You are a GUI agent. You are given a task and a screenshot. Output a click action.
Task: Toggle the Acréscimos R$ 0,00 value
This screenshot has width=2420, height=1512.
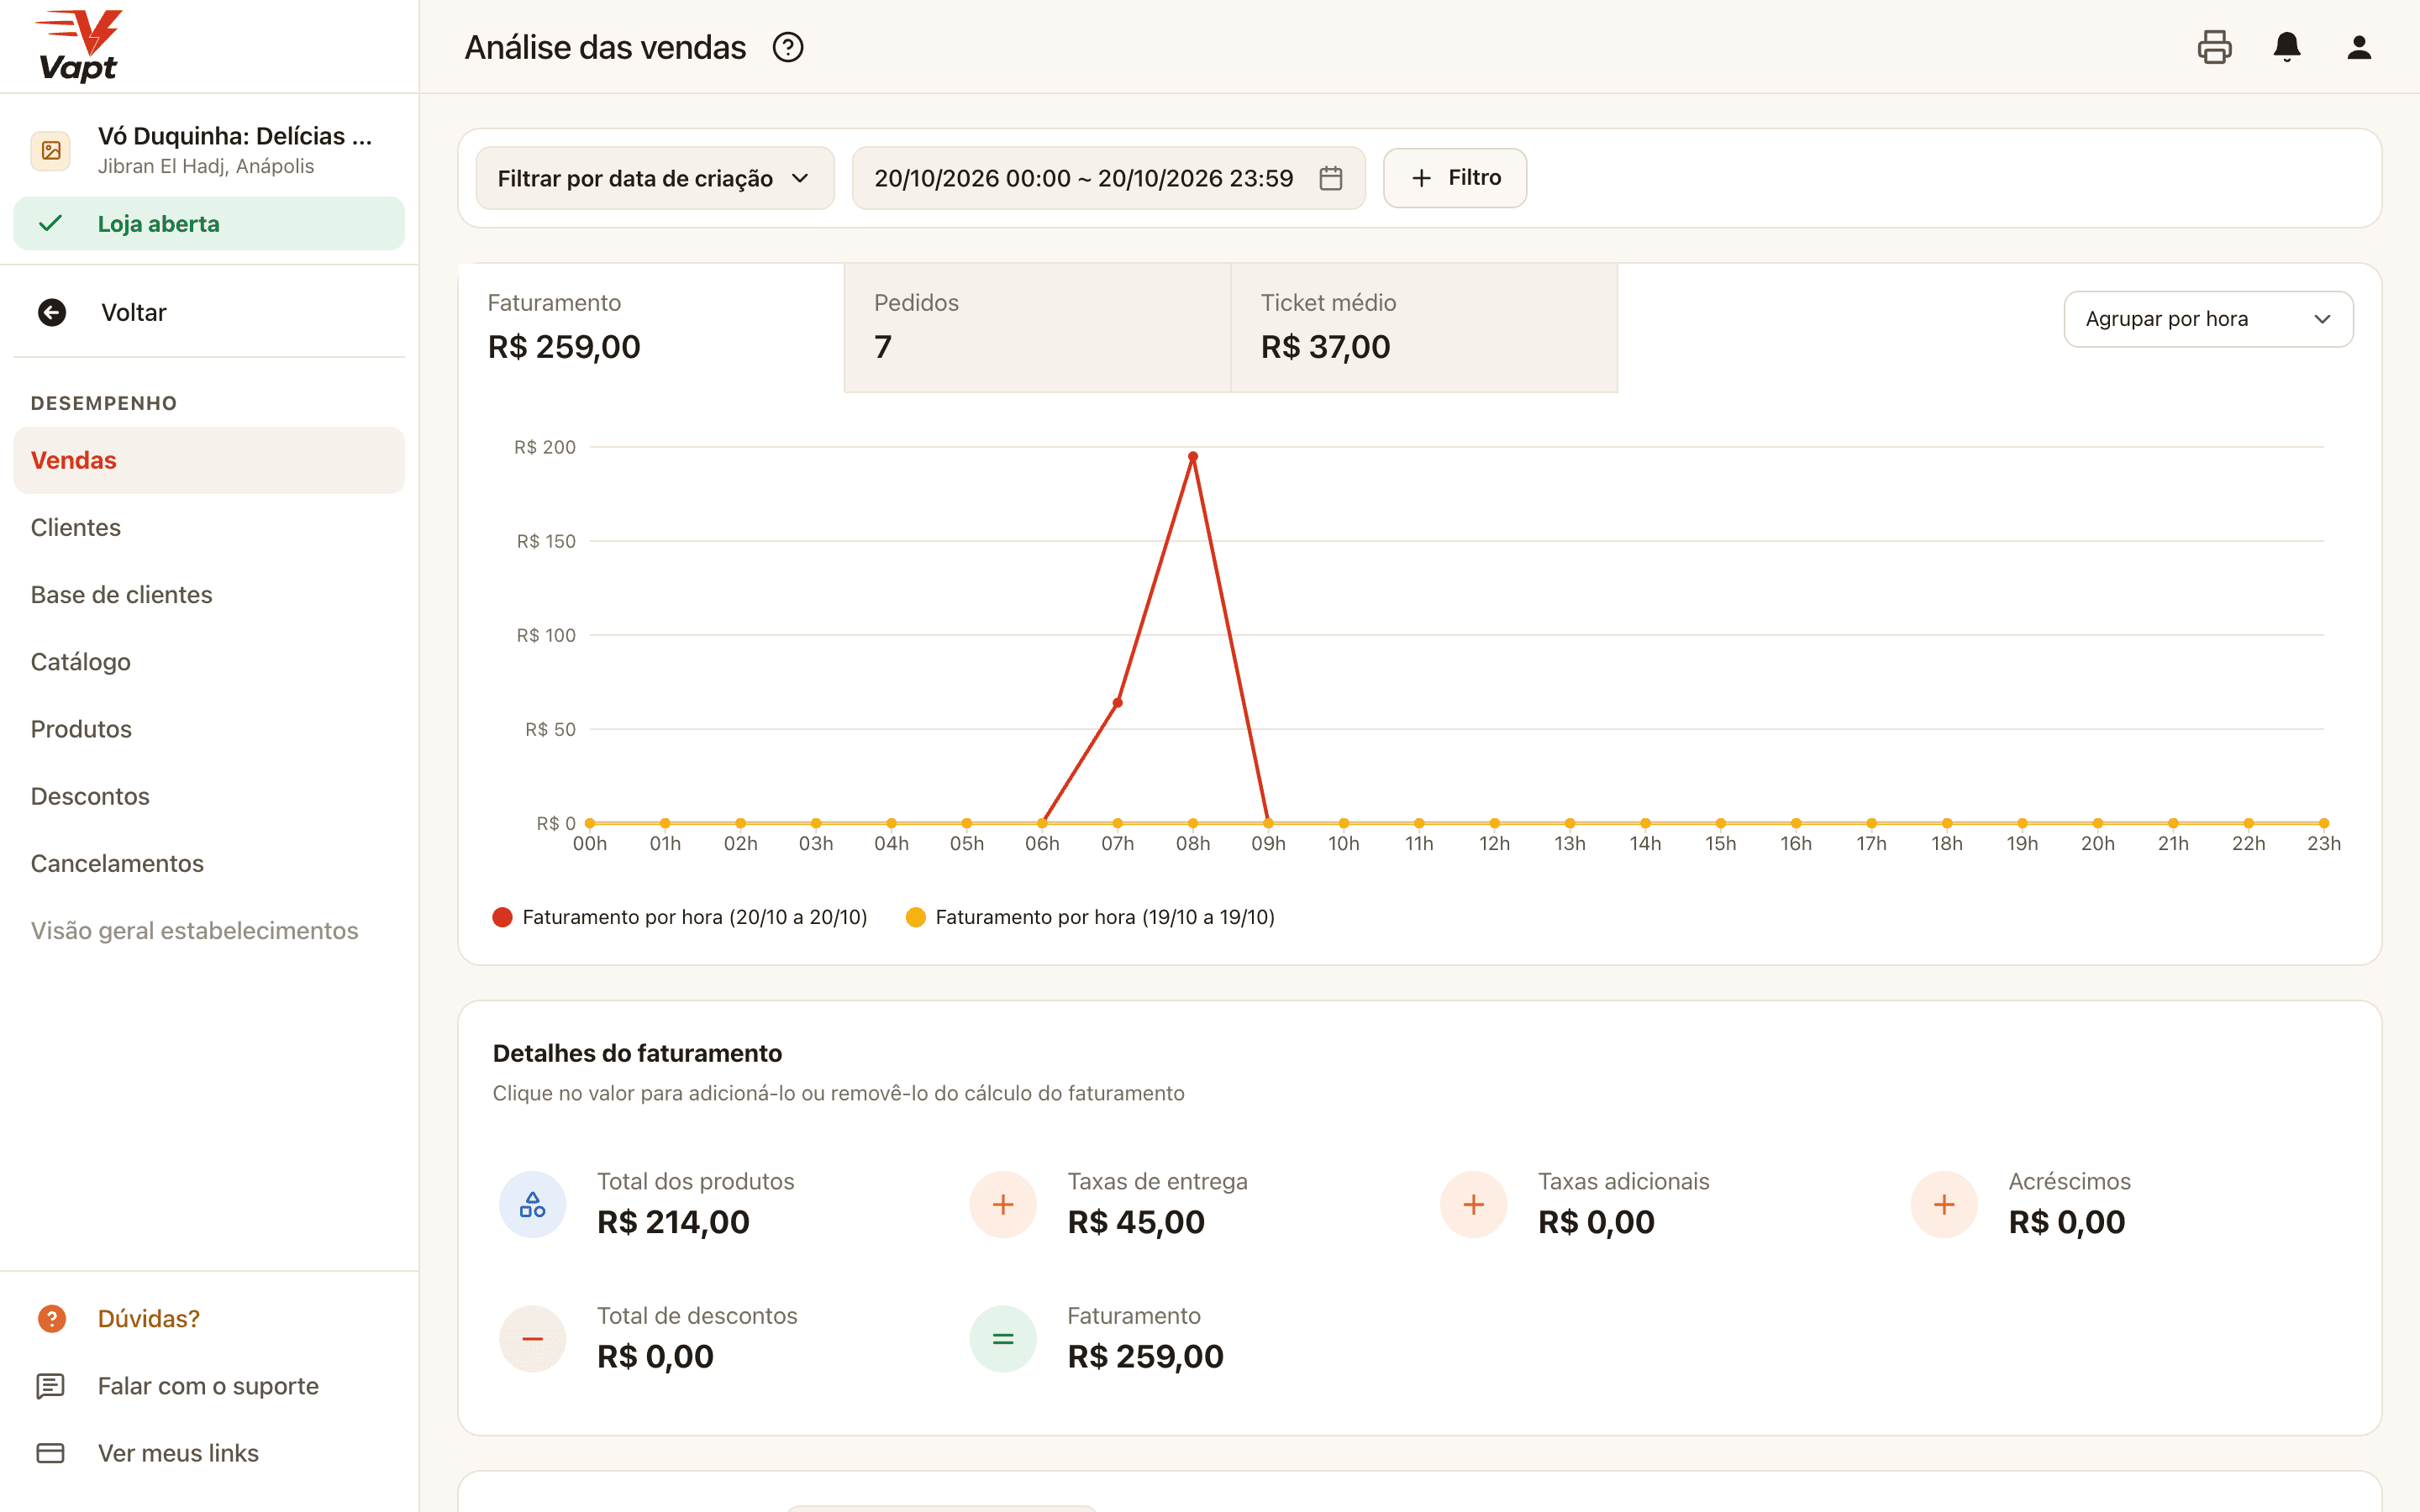[x=2067, y=1222]
